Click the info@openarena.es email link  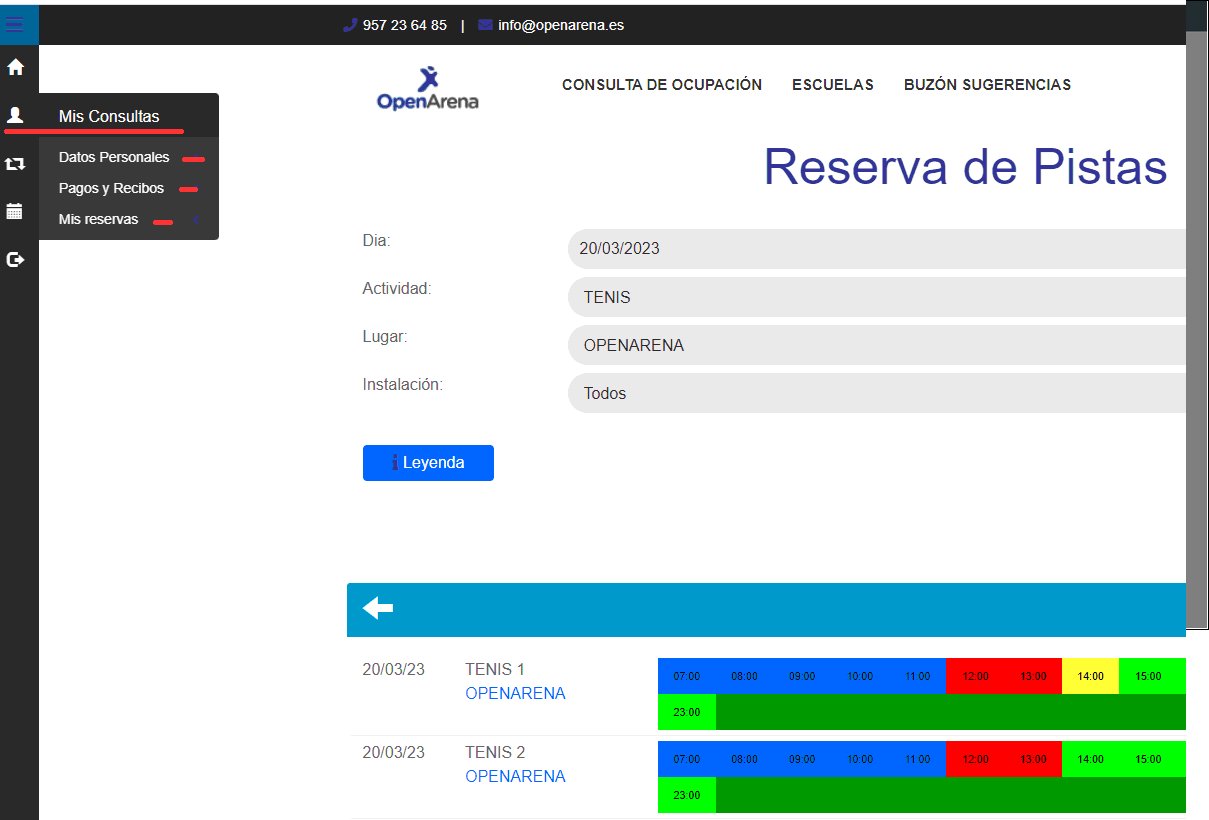pyautogui.click(x=561, y=25)
